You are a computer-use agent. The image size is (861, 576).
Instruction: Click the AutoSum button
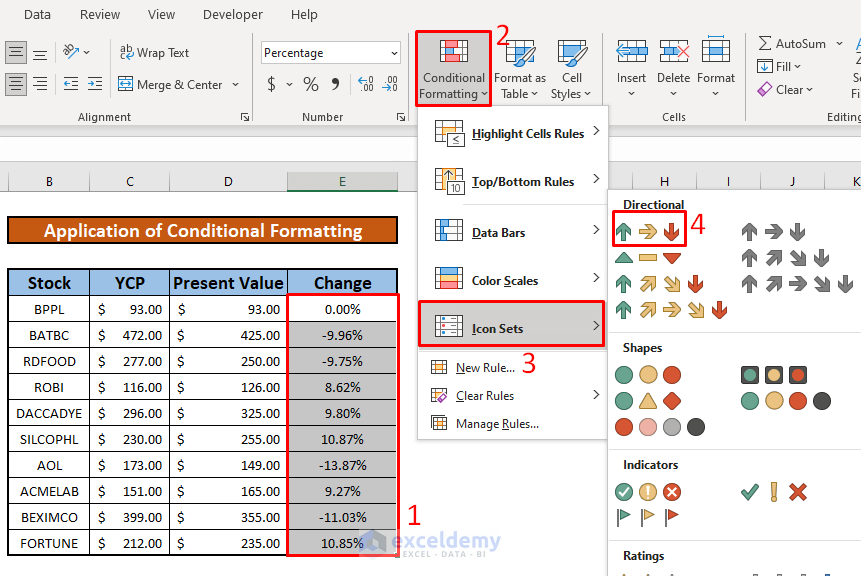point(792,43)
